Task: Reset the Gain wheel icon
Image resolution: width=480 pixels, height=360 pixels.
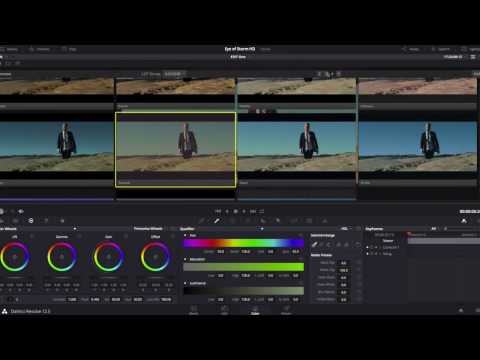Action: click(x=126, y=236)
